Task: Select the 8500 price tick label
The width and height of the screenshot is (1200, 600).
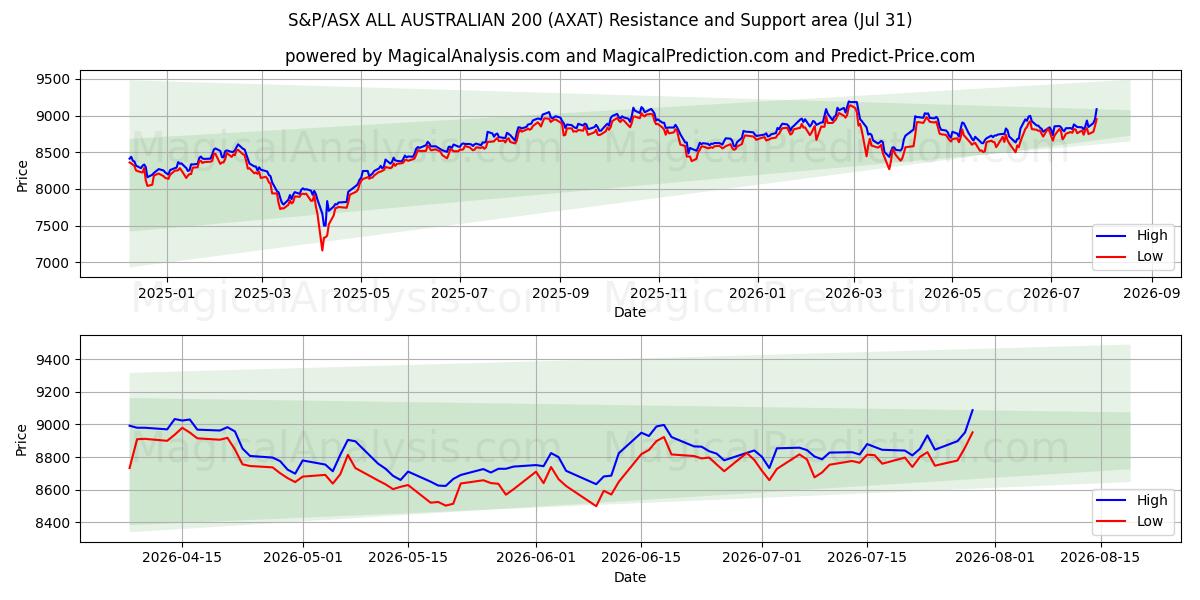Action: point(54,153)
